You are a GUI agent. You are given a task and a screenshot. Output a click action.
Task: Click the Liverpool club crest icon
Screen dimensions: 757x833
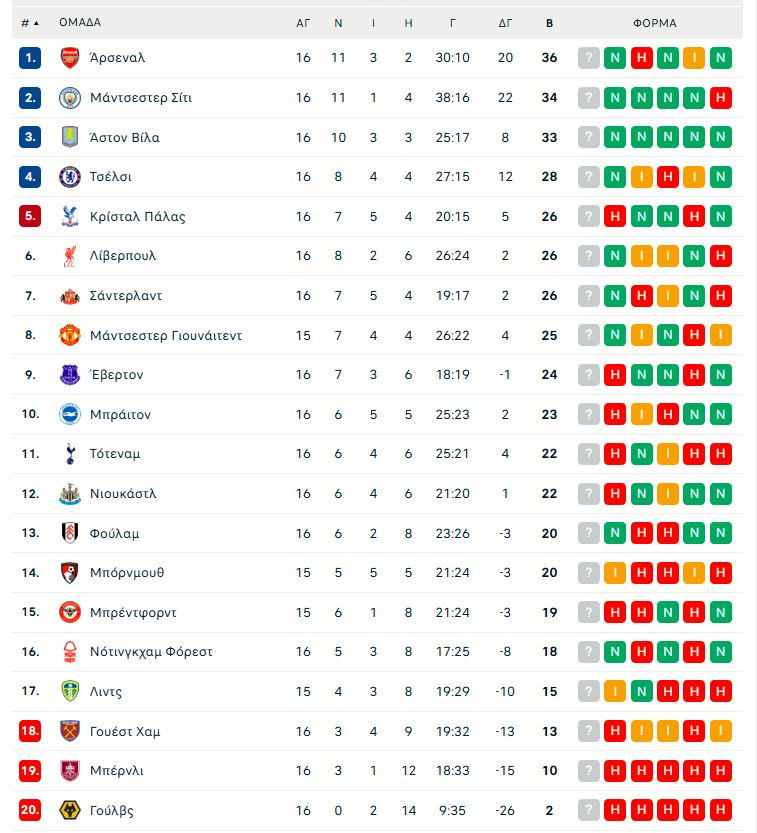coord(69,256)
